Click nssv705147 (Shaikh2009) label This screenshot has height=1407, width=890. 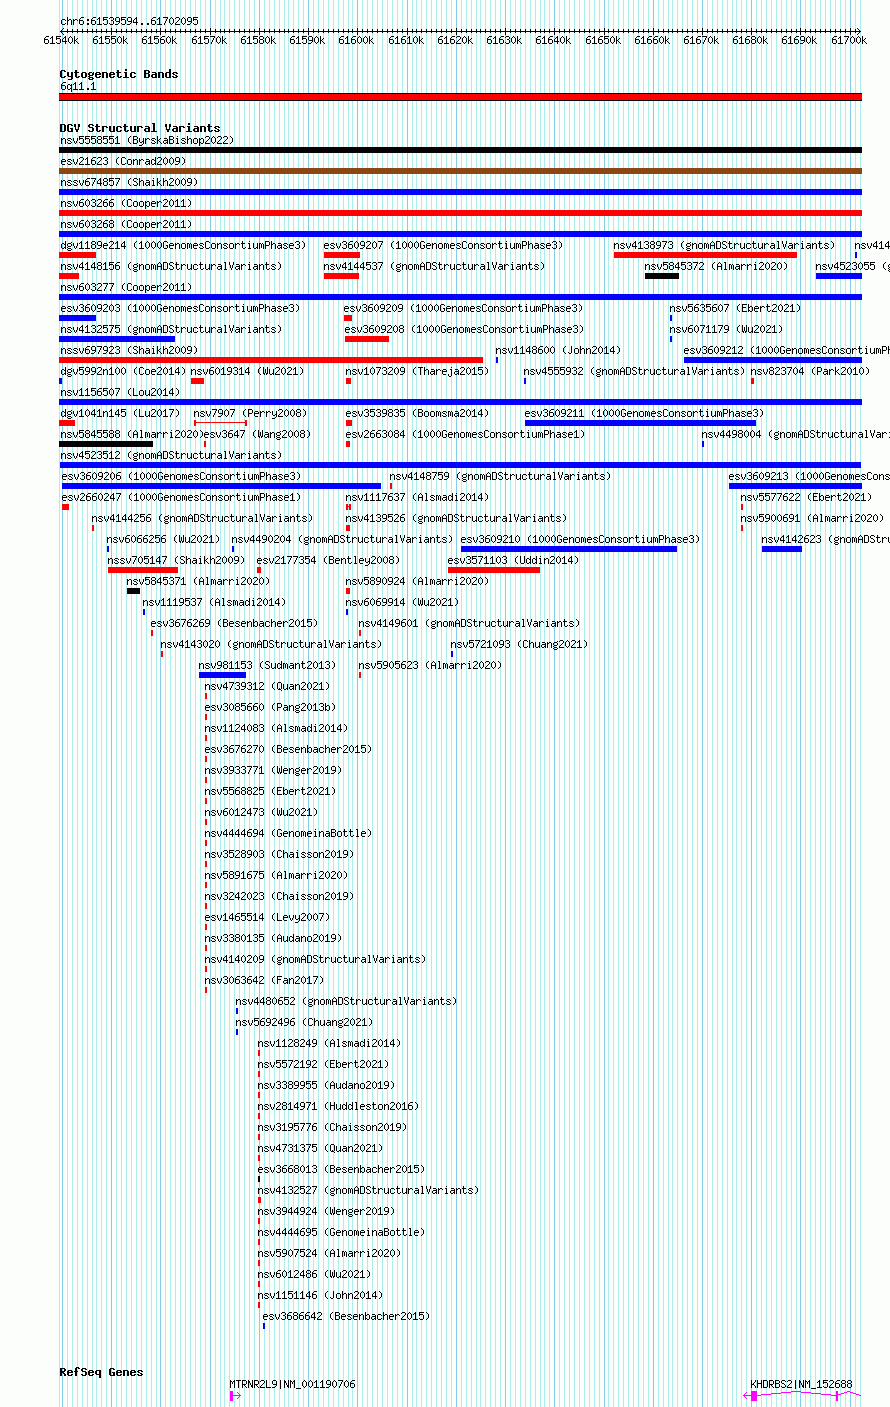tap(177, 560)
